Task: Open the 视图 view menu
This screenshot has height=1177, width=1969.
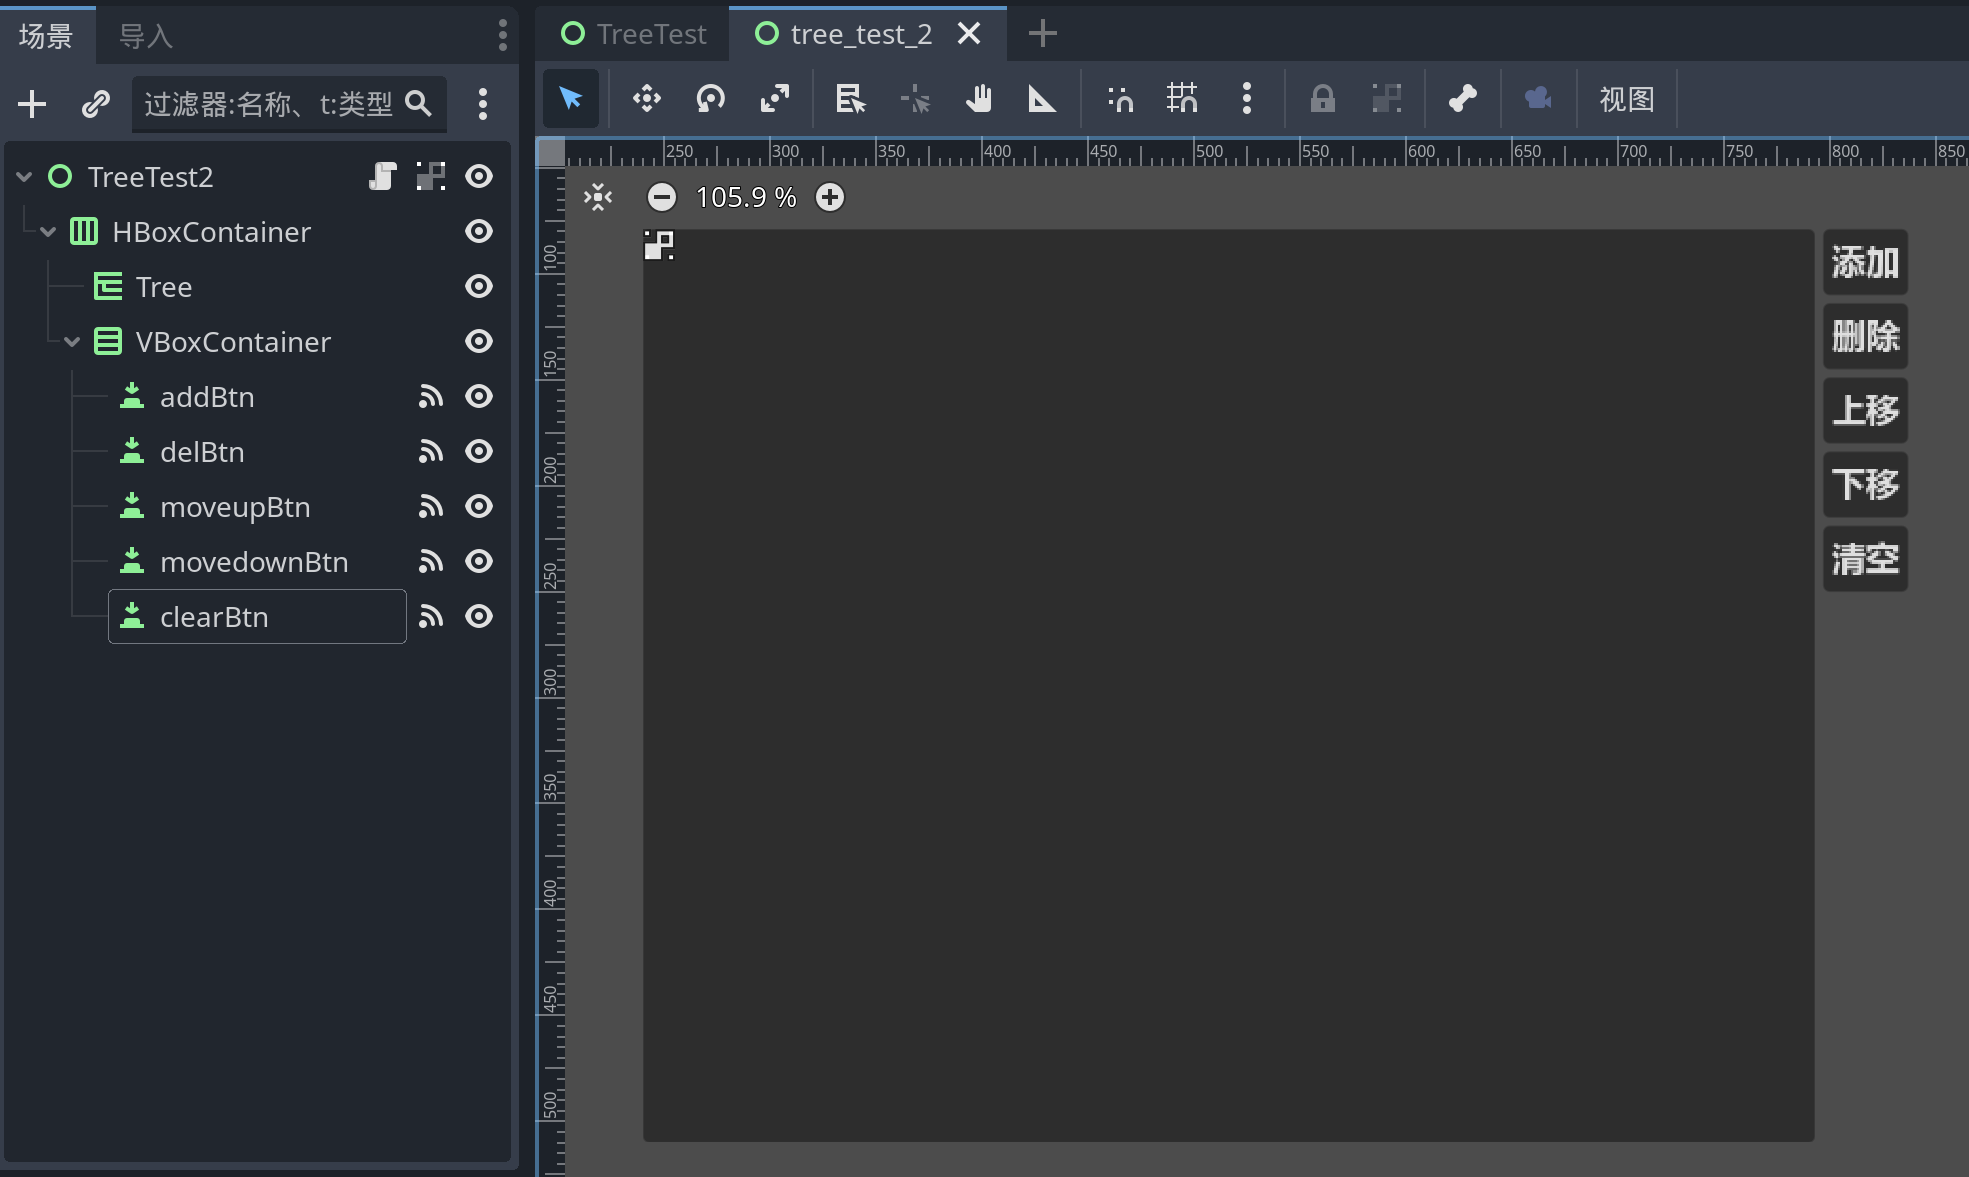Action: pos(1627,99)
